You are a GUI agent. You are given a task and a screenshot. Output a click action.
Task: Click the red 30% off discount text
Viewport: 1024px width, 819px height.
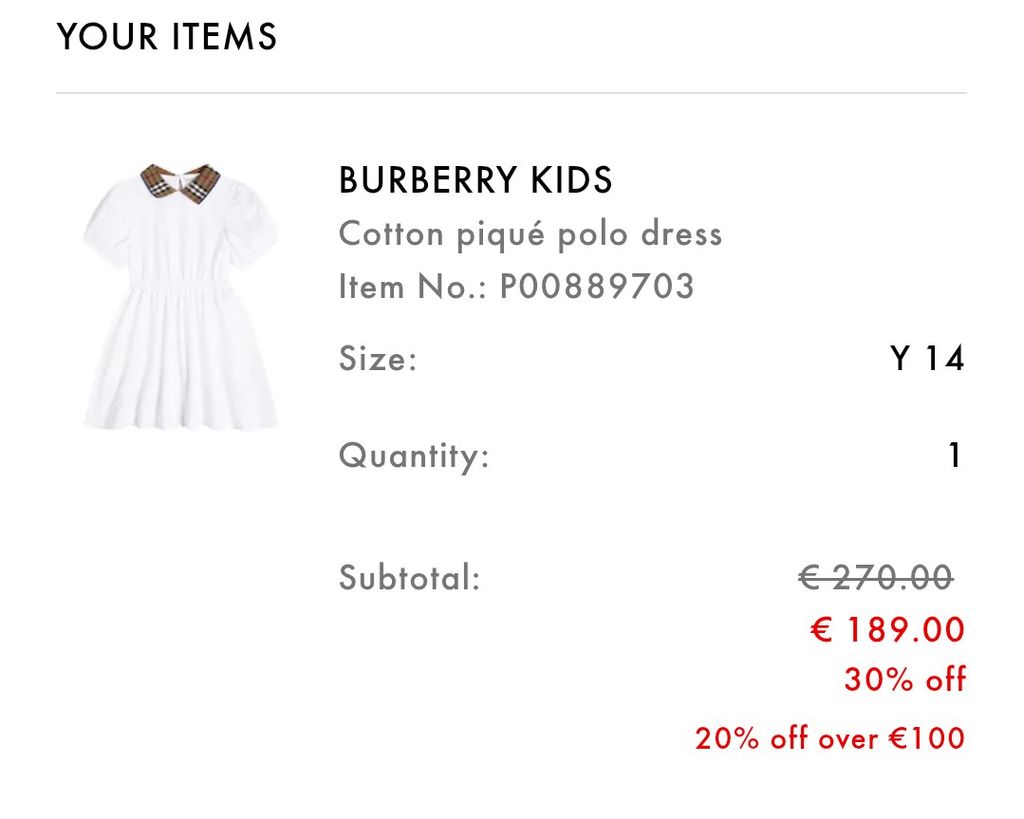pyautogui.click(x=905, y=680)
